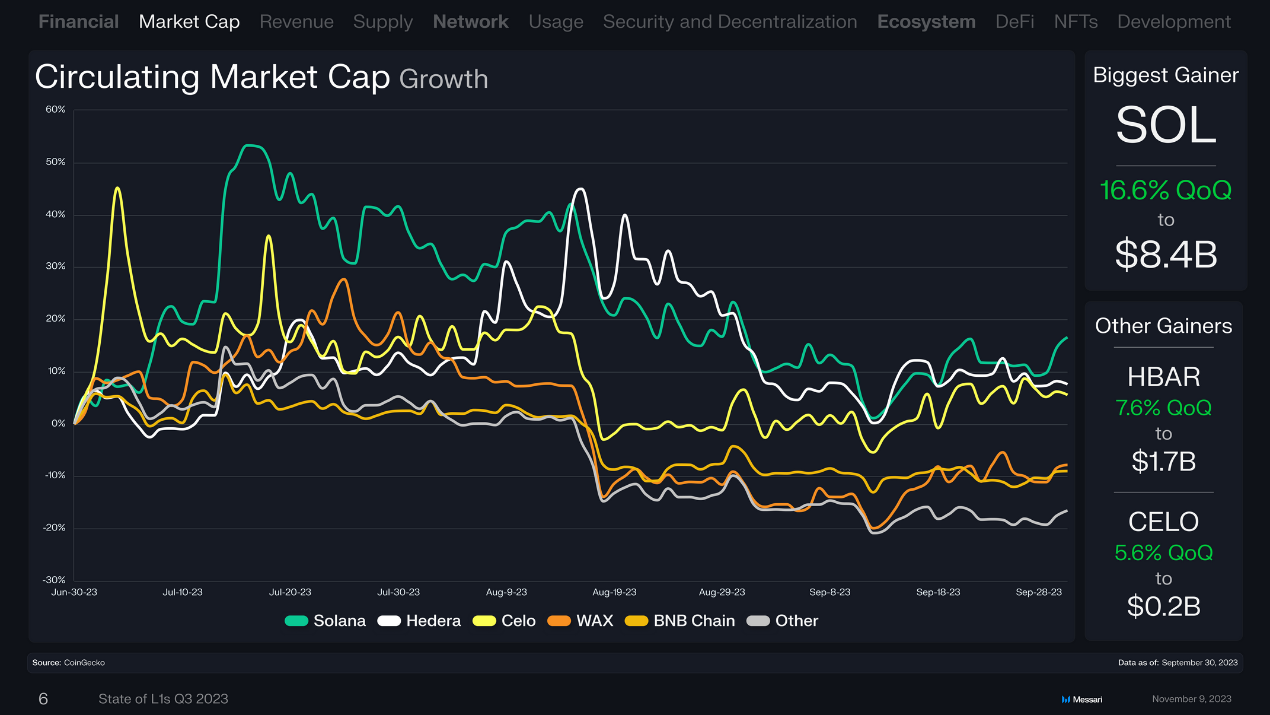Click the orange WAX legend swatch
Viewport: 1270px width, 715px height.
(559, 621)
